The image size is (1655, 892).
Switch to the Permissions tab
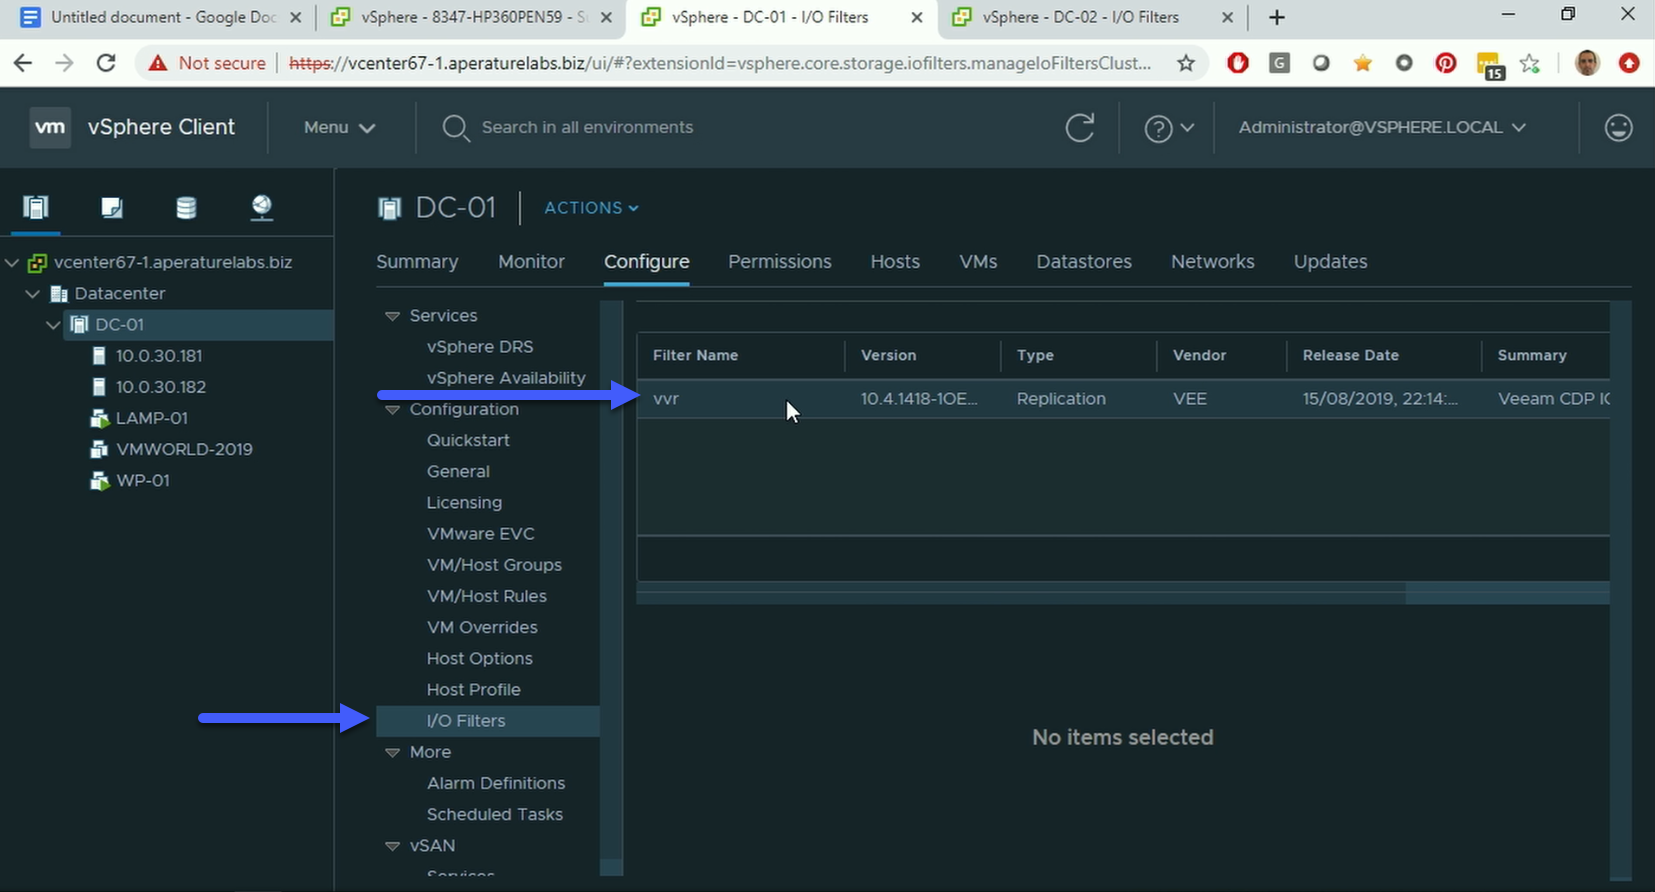pyautogui.click(x=780, y=261)
